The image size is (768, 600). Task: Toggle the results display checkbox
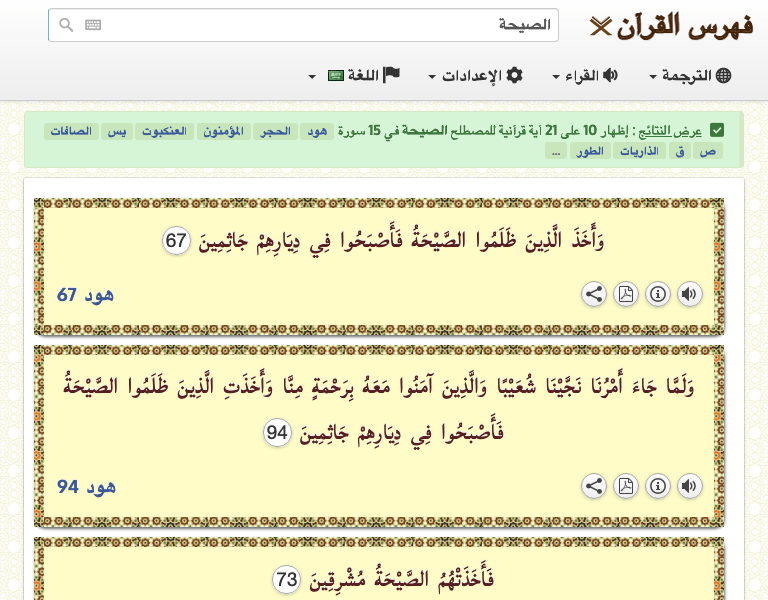[x=717, y=131]
